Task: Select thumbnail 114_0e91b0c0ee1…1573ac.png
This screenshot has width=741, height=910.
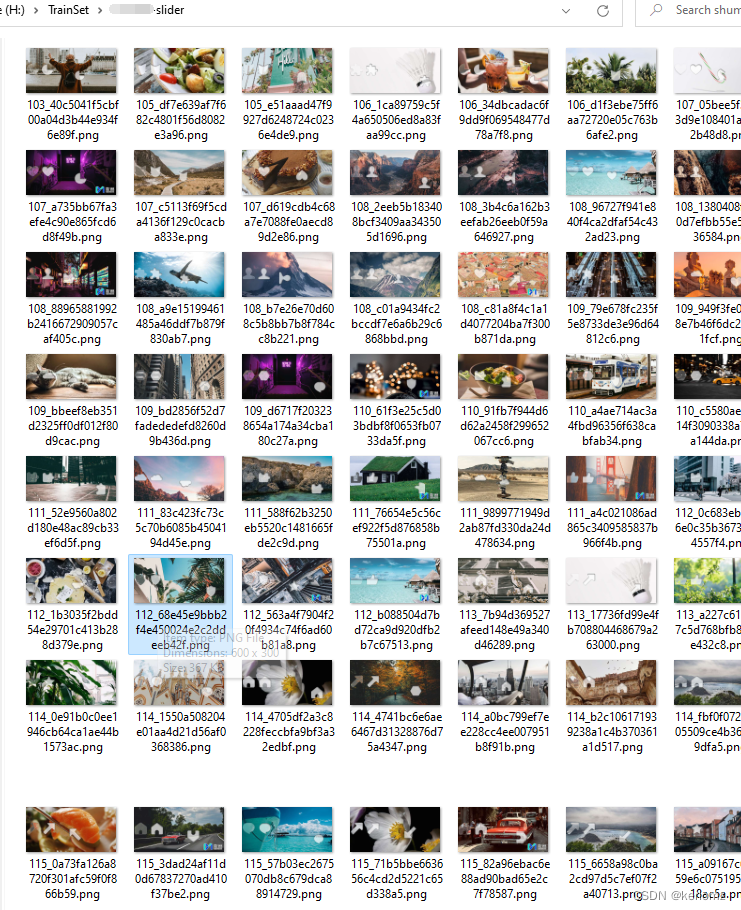Action: point(71,682)
